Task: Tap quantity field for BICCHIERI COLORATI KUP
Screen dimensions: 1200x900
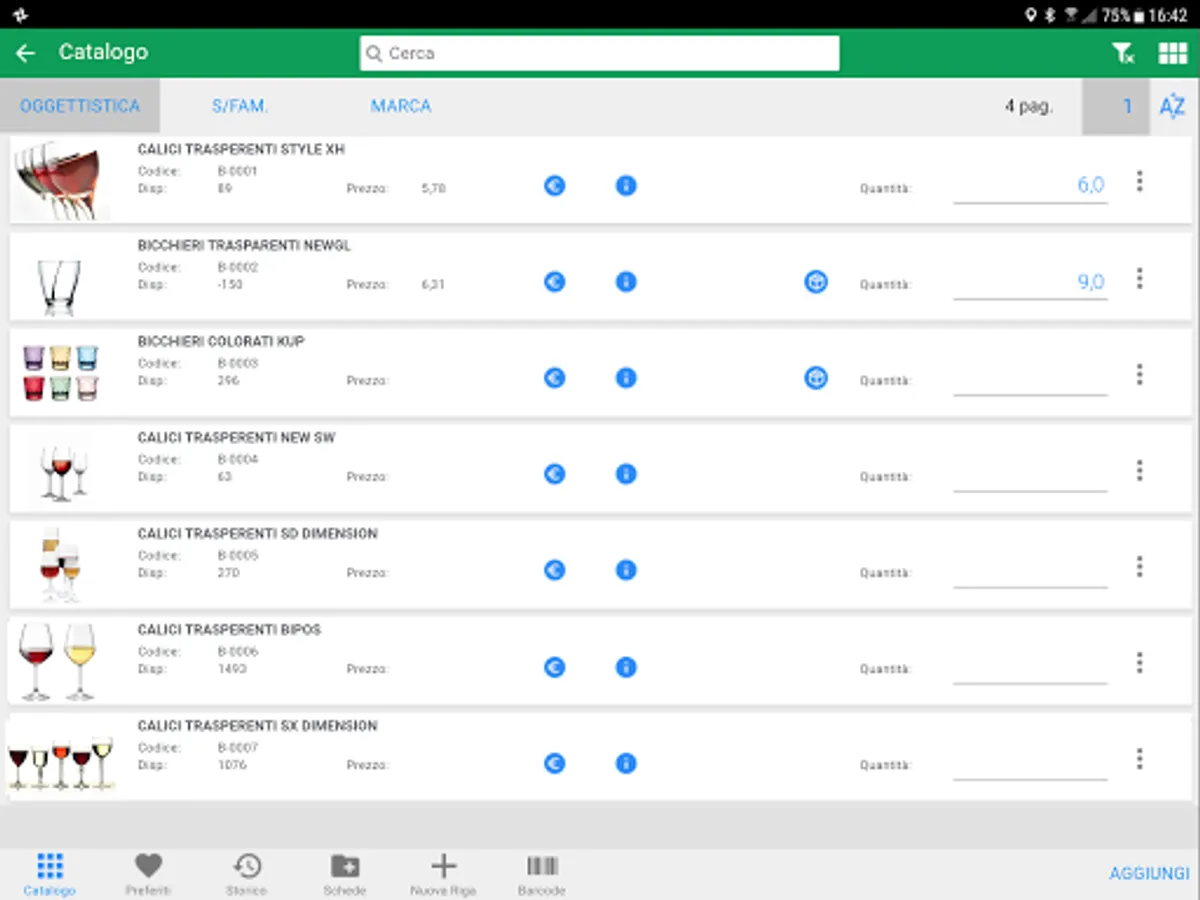Action: tap(1030, 378)
